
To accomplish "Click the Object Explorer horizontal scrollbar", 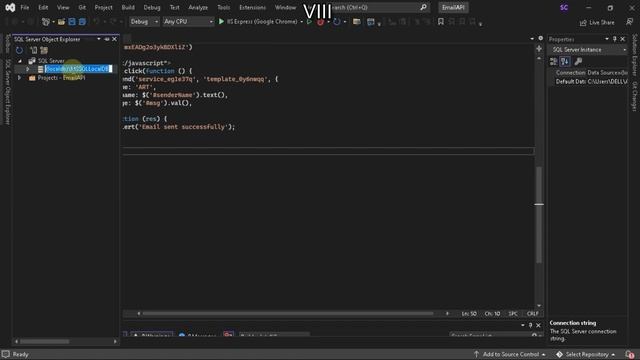I will [45, 341].
